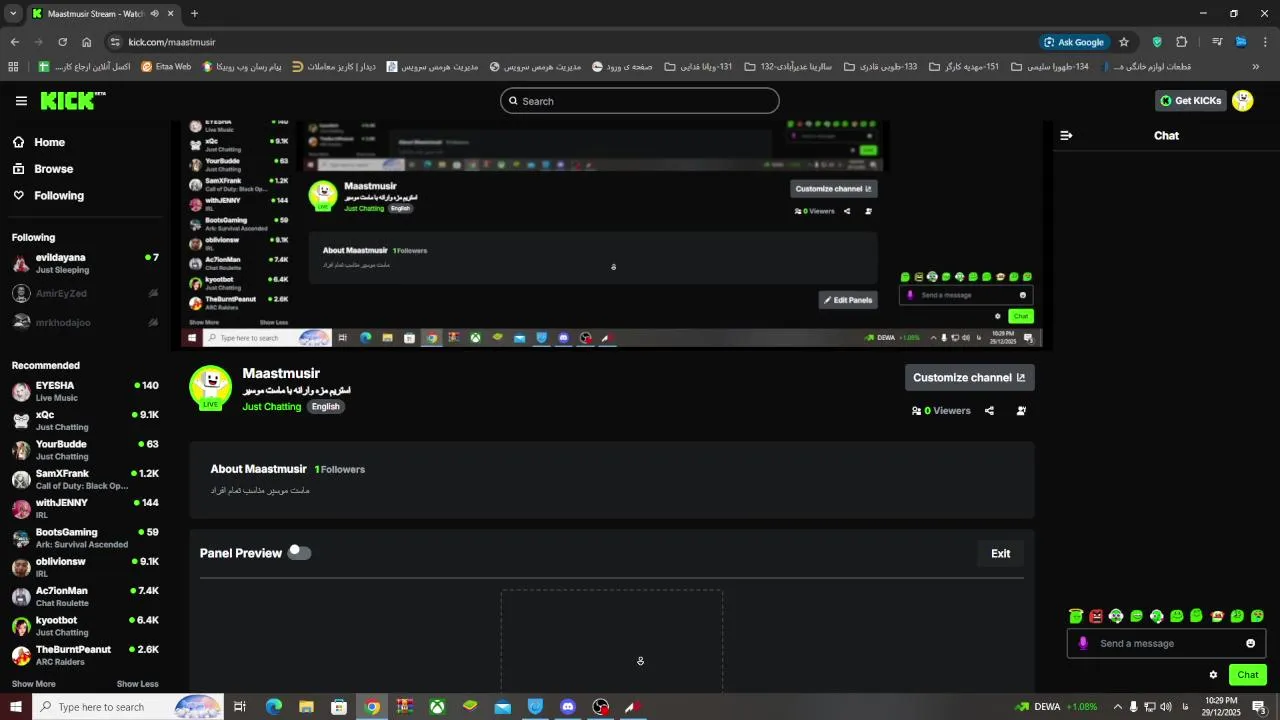This screenshot has height=720, width=1280.
Task: Click the user icon right of share
Action: click(1021, 410)
